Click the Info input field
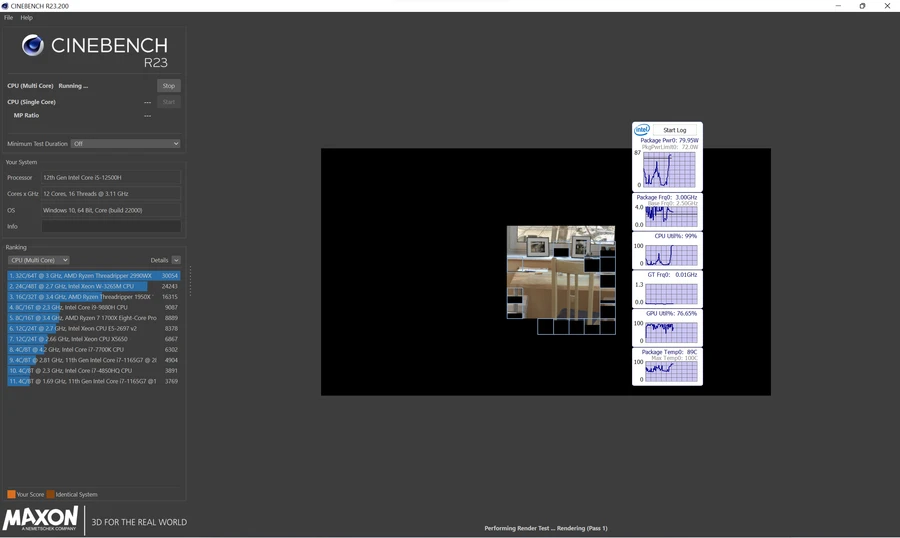The width and height of the screenshot is (900, 538). (x=111, y=226)
